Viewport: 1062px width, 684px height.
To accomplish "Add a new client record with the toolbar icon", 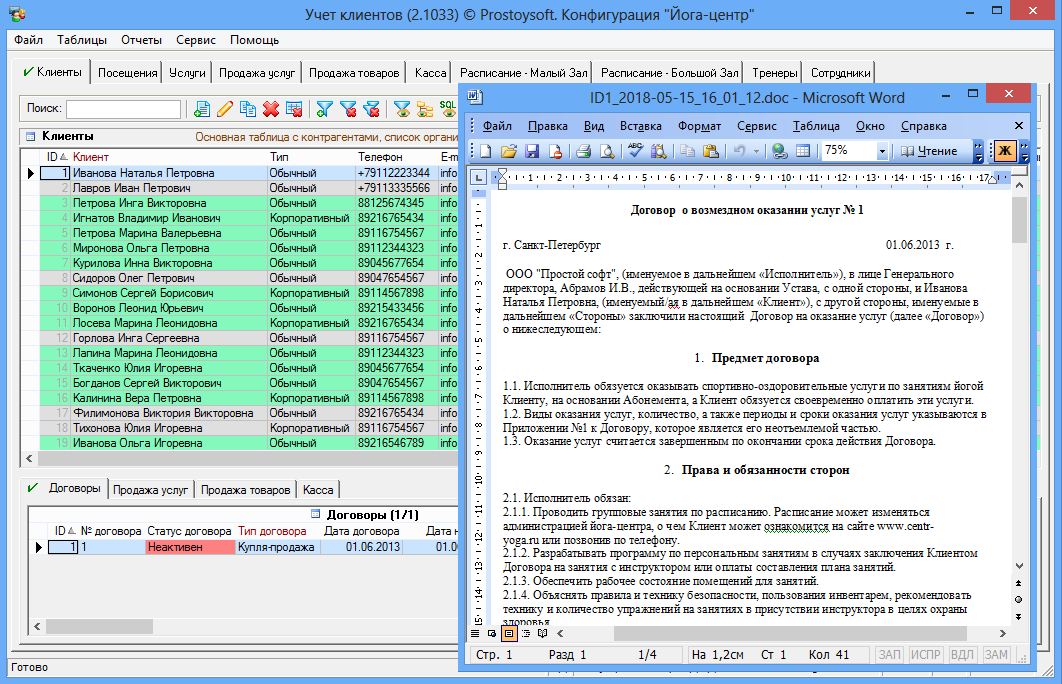I will pyautogui.click(x=201, y=108).
